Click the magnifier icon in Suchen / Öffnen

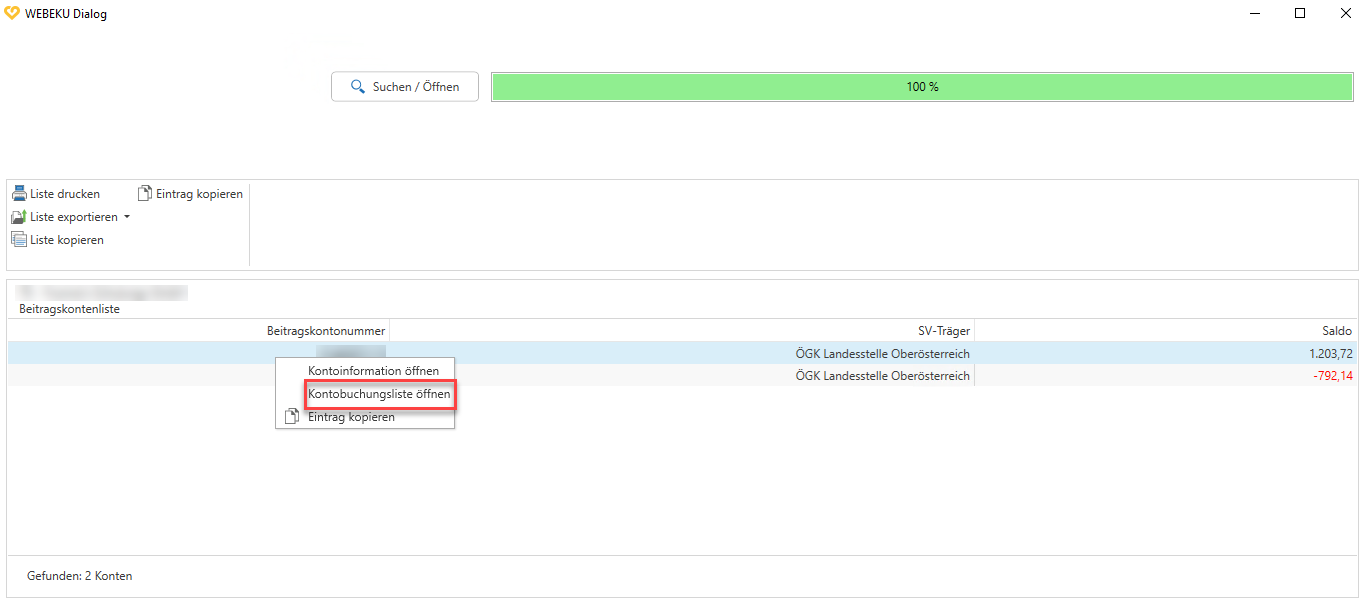pos(358,87)
